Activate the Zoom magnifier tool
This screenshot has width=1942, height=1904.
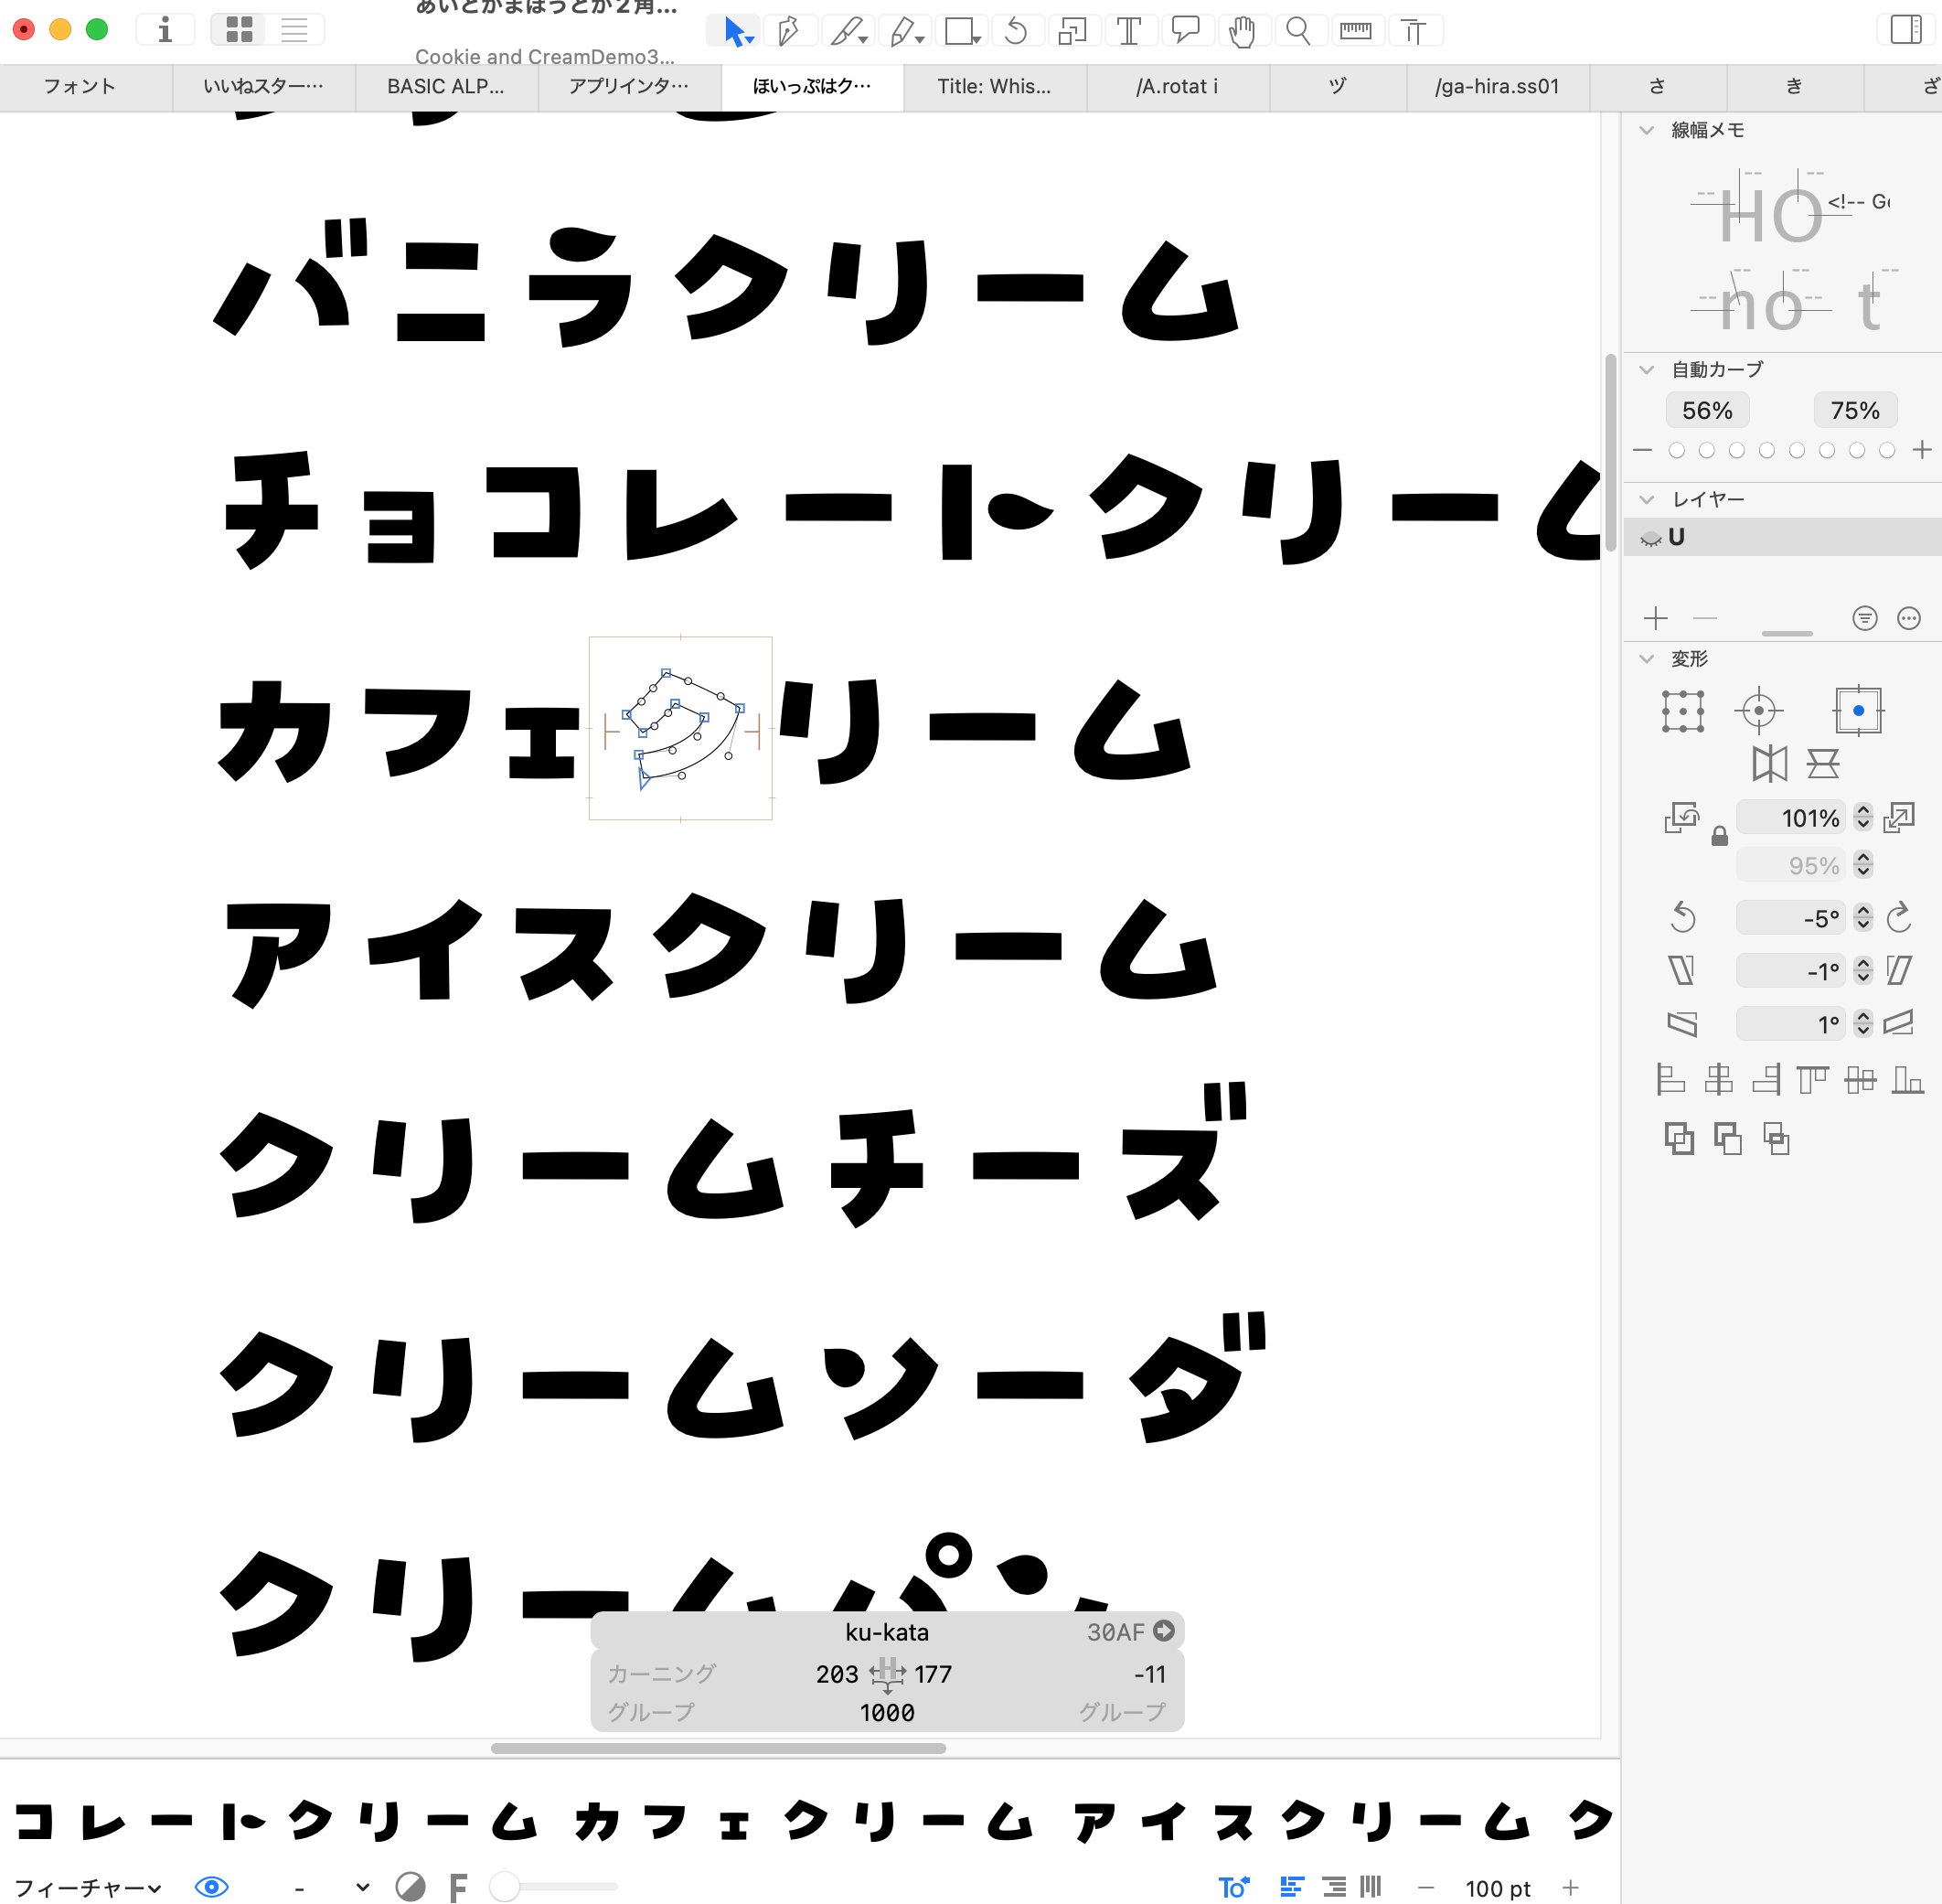(x=1297, y=32)
